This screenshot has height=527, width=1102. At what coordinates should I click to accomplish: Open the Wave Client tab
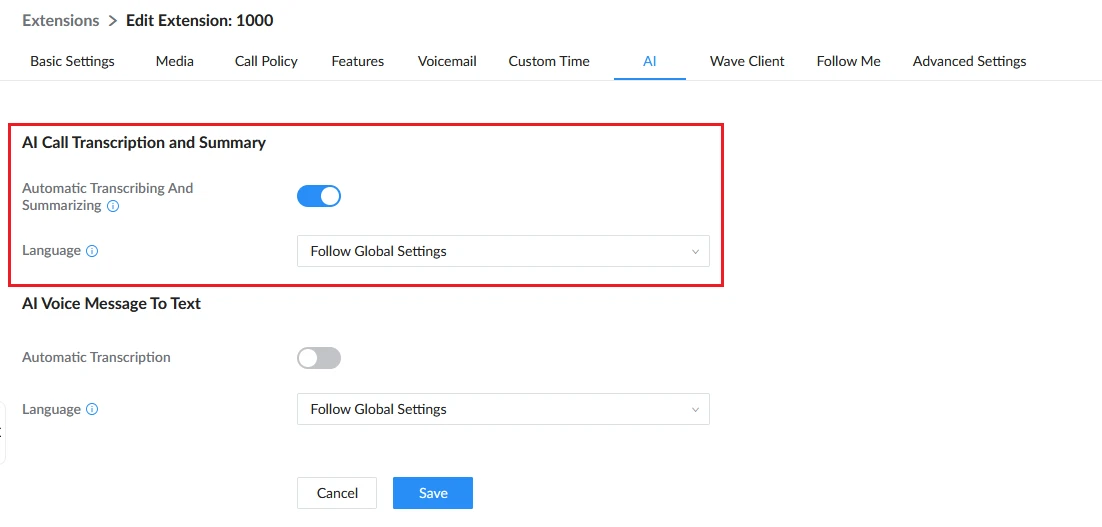tap(747, 61)
